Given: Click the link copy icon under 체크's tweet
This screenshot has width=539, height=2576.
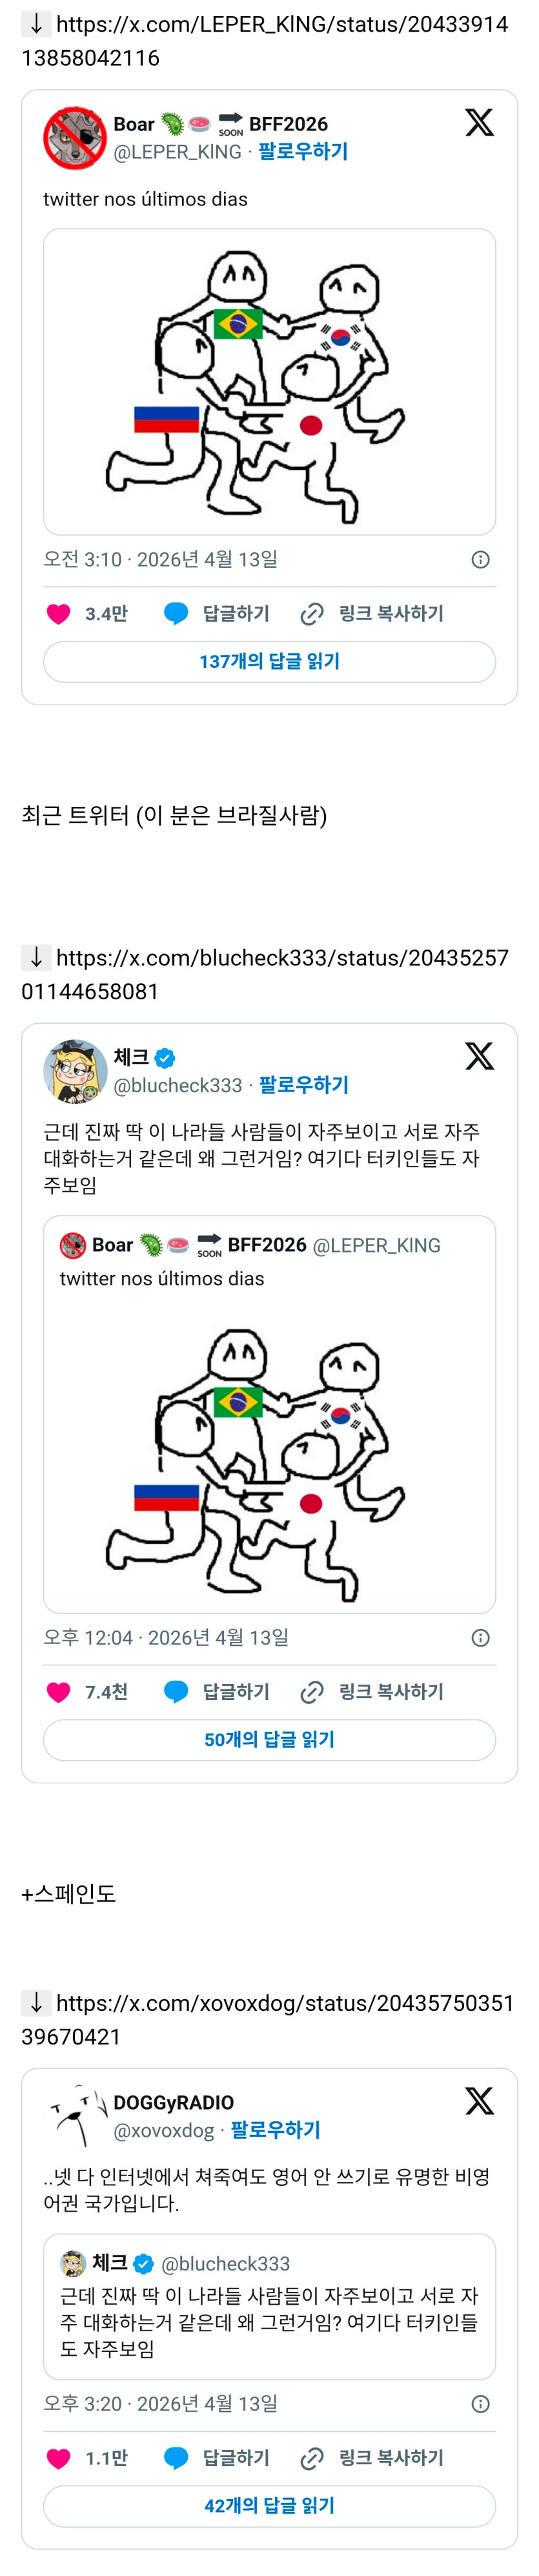Looking at the screenshot, I should (312, 1692).
